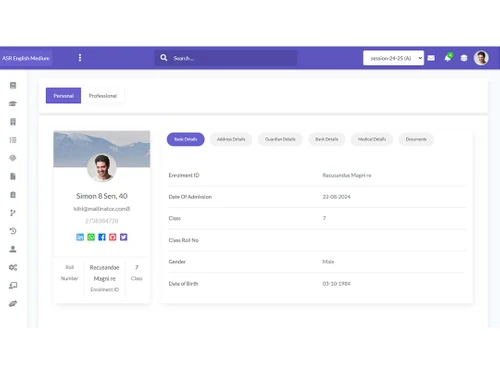Click the Class value 7 in details
Image resolution: width=500 pixels, height=375 pixels.
tap(324, 218)
